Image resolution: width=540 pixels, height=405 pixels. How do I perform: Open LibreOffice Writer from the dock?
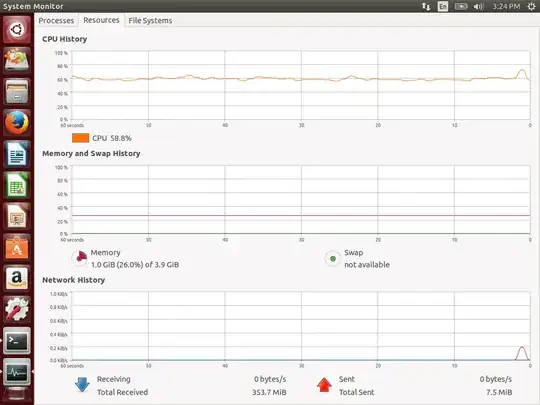pyautogui.click(x=17, y=154)
